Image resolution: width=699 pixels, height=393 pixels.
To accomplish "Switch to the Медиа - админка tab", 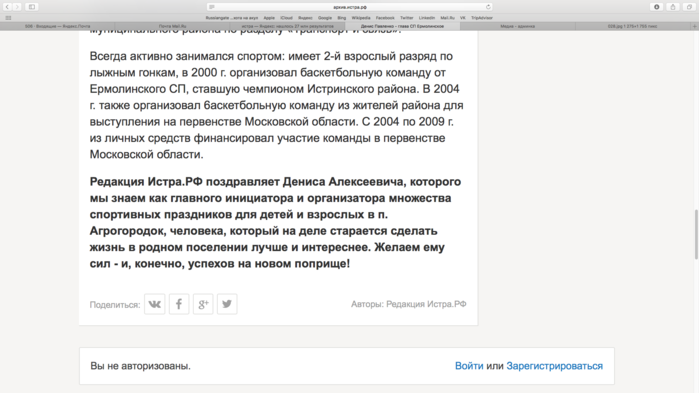I will tap(518, 26).
